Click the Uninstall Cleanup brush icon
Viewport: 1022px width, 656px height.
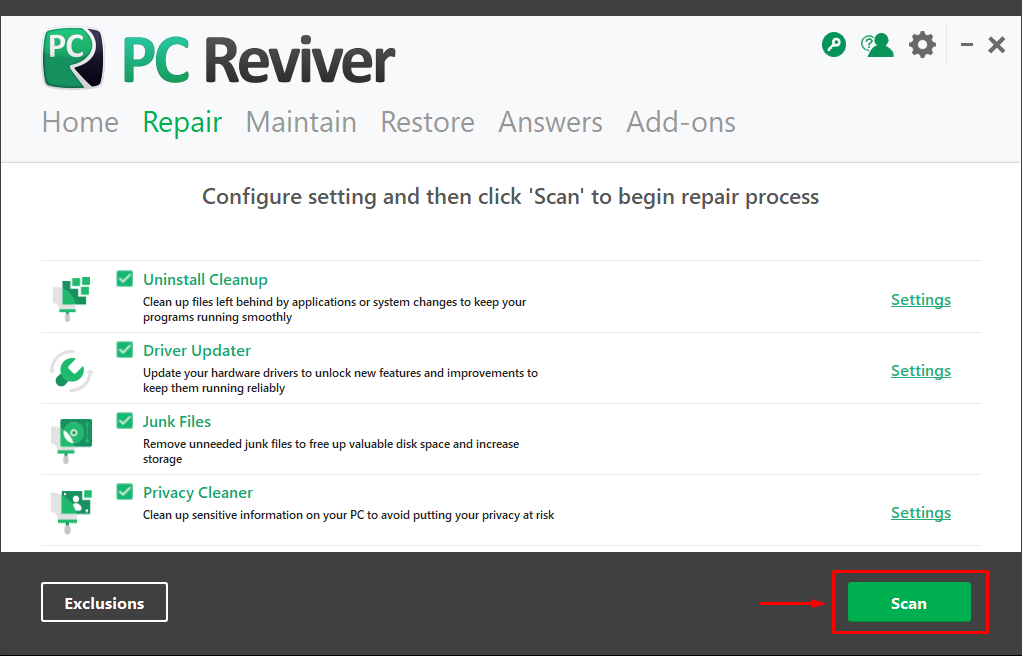pyautogui.click(x=72, y=299)
